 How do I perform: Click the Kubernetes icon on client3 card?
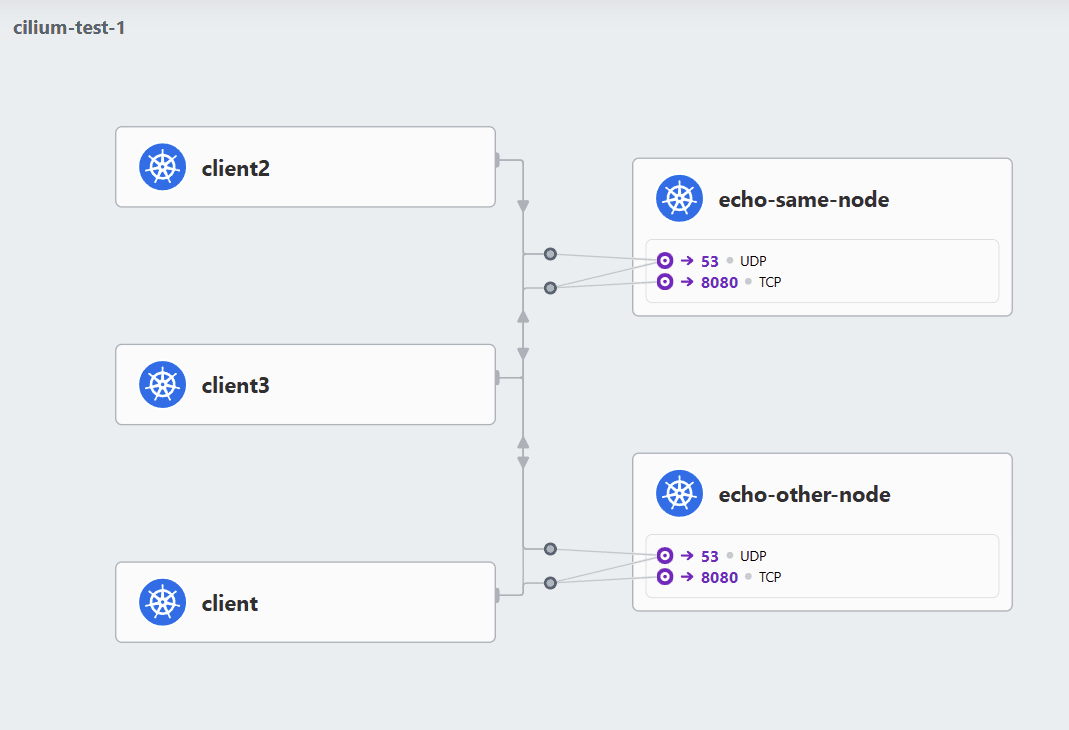(x=162, y=385)
